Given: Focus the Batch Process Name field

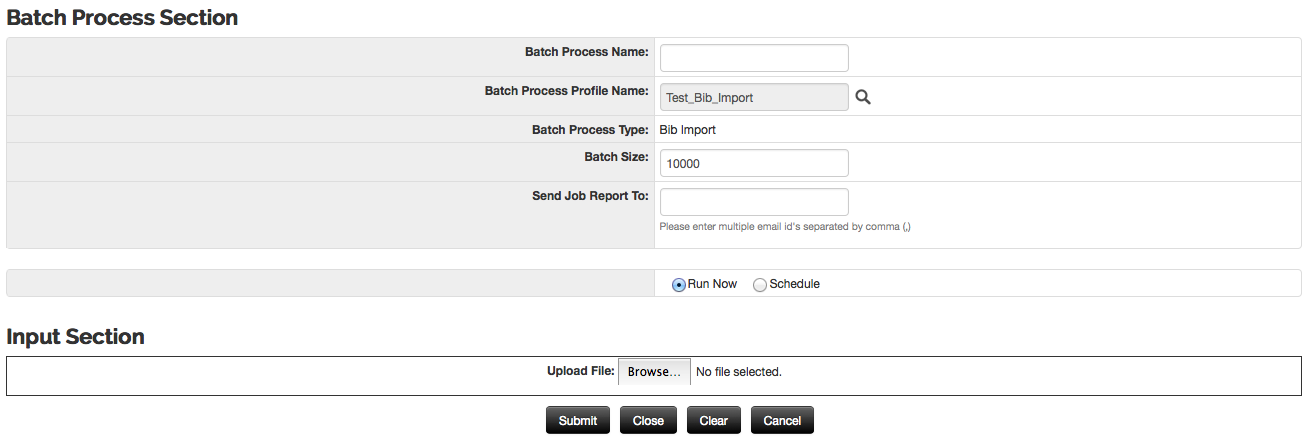Looking at the screenshot, I should pos(754,58).
